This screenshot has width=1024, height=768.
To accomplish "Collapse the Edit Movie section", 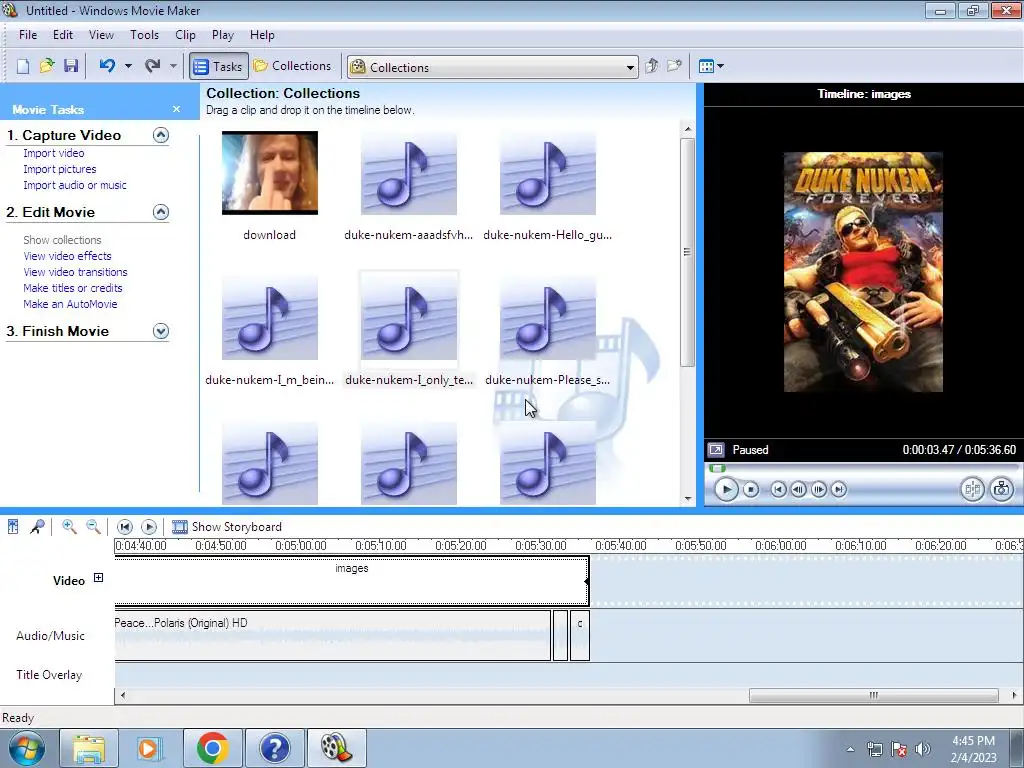I will coord(161,212).
